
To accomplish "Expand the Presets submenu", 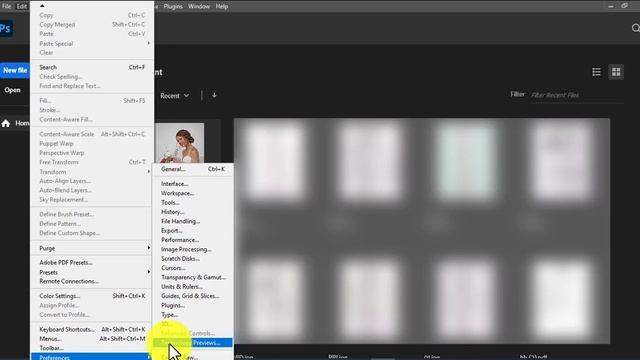I will (x=92, y=272).
